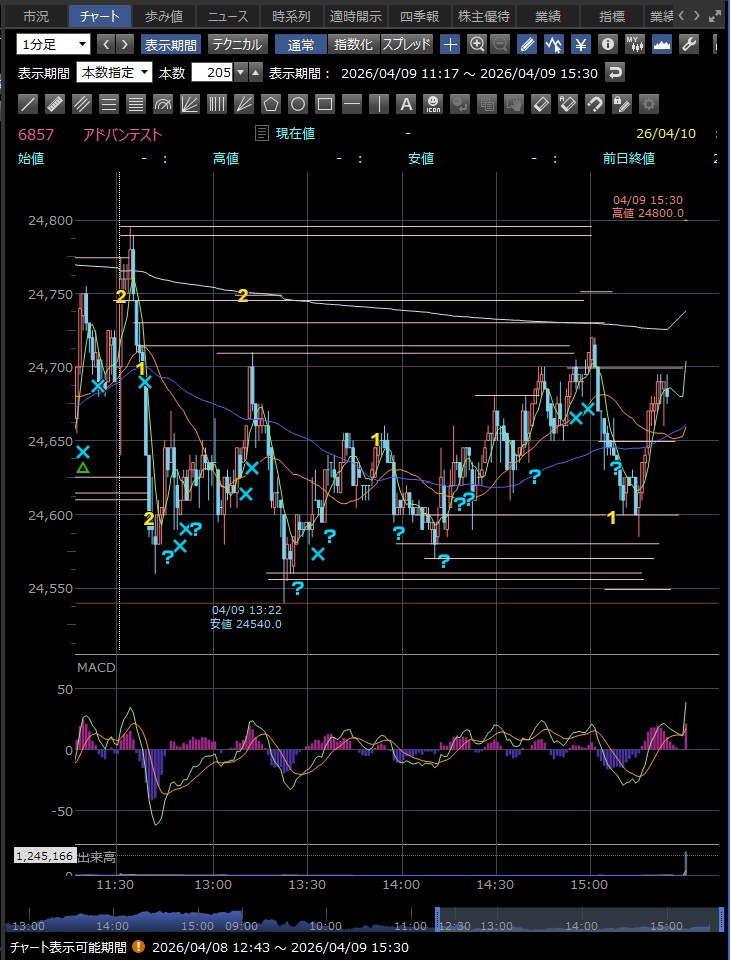Open the yen price settings icon
The image size is (730, 960).
pyautogui.click(x=581, y=44)
